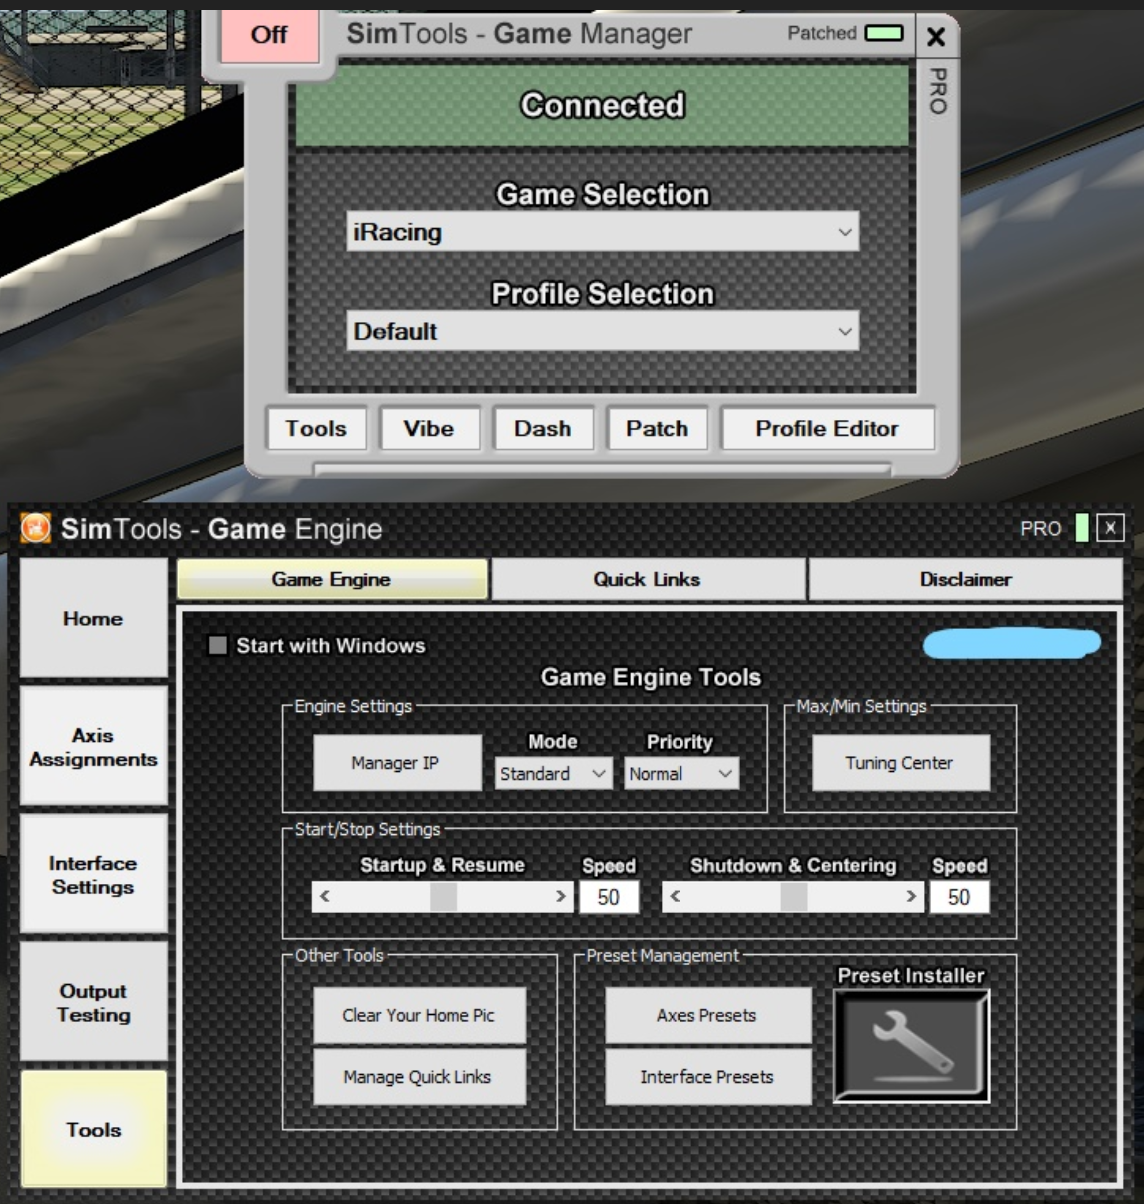This screenshot has height=1204, width=1144.
Task: Click the Patched status indicator in Game Manager
Action: (884, 33)
